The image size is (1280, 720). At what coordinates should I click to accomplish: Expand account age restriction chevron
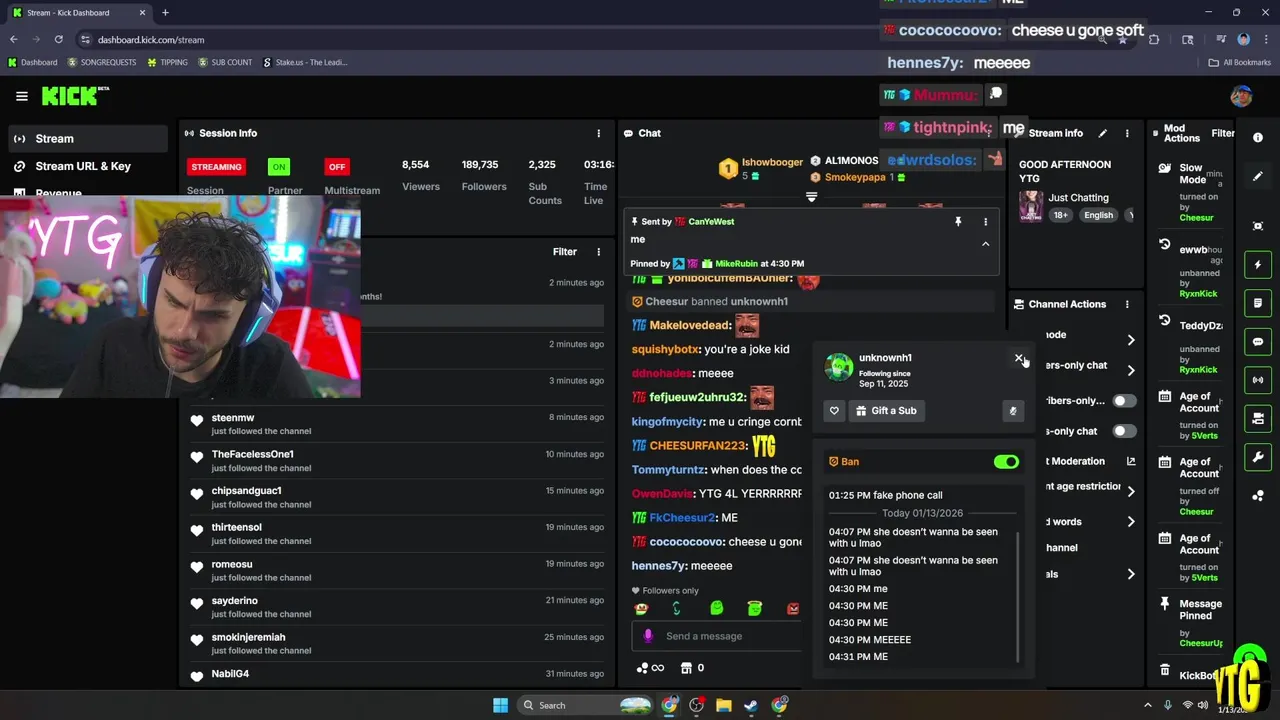pos(1131,491)
